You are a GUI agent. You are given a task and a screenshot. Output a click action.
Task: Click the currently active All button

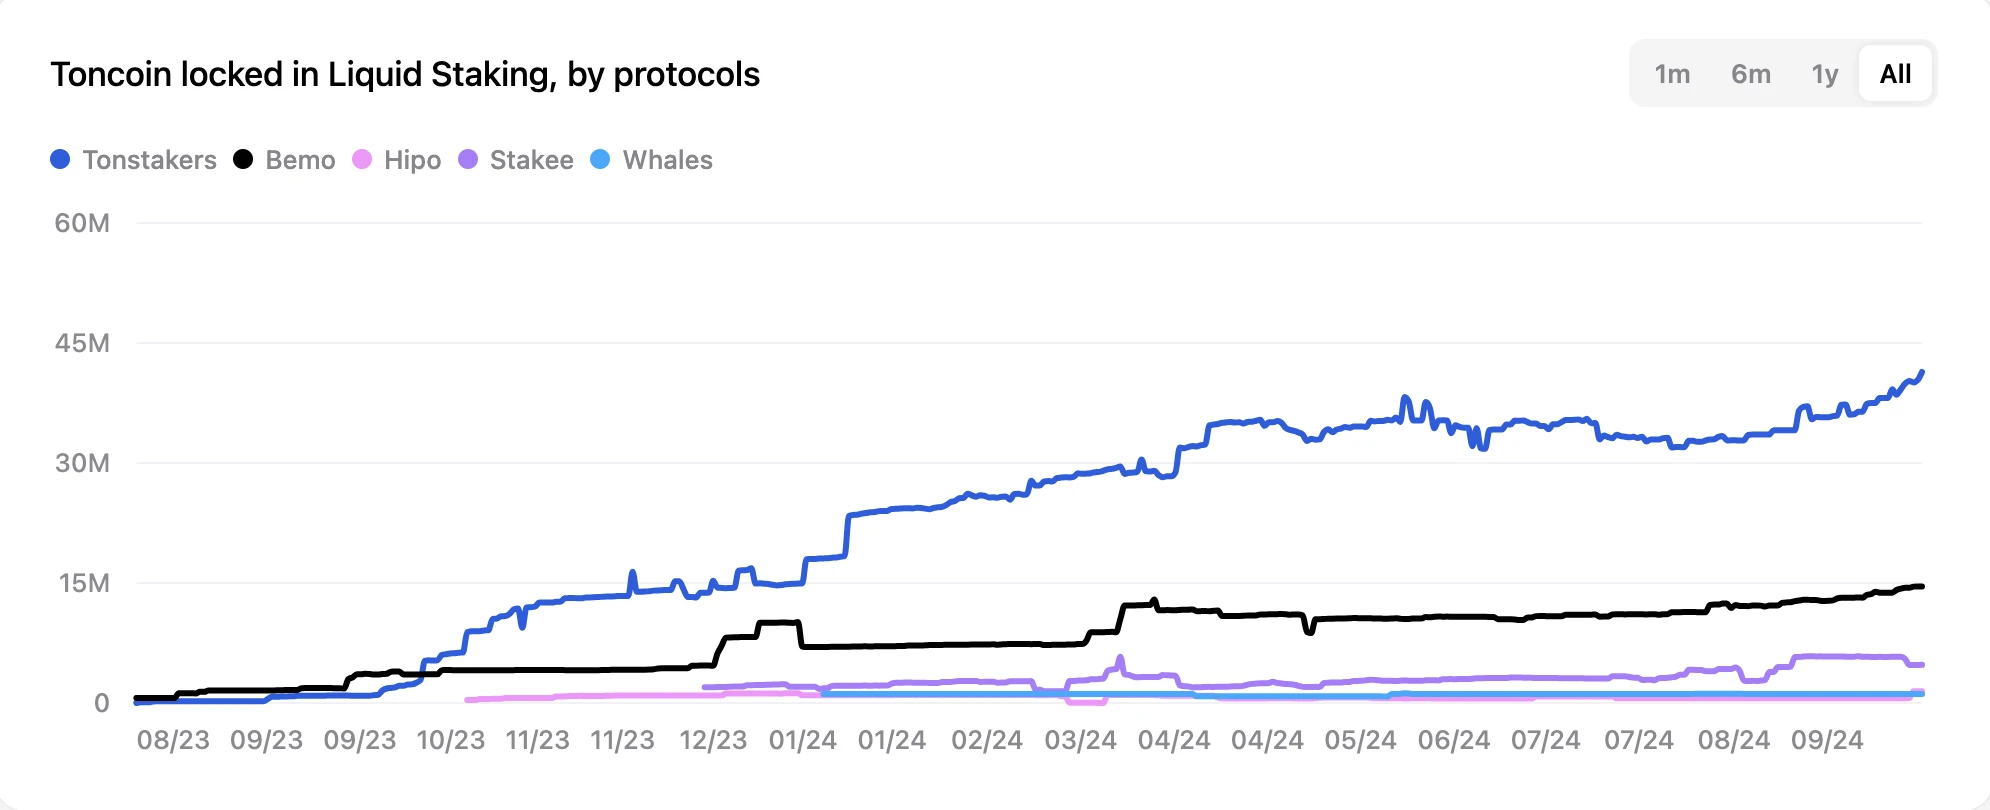(x=1895, y=73)
